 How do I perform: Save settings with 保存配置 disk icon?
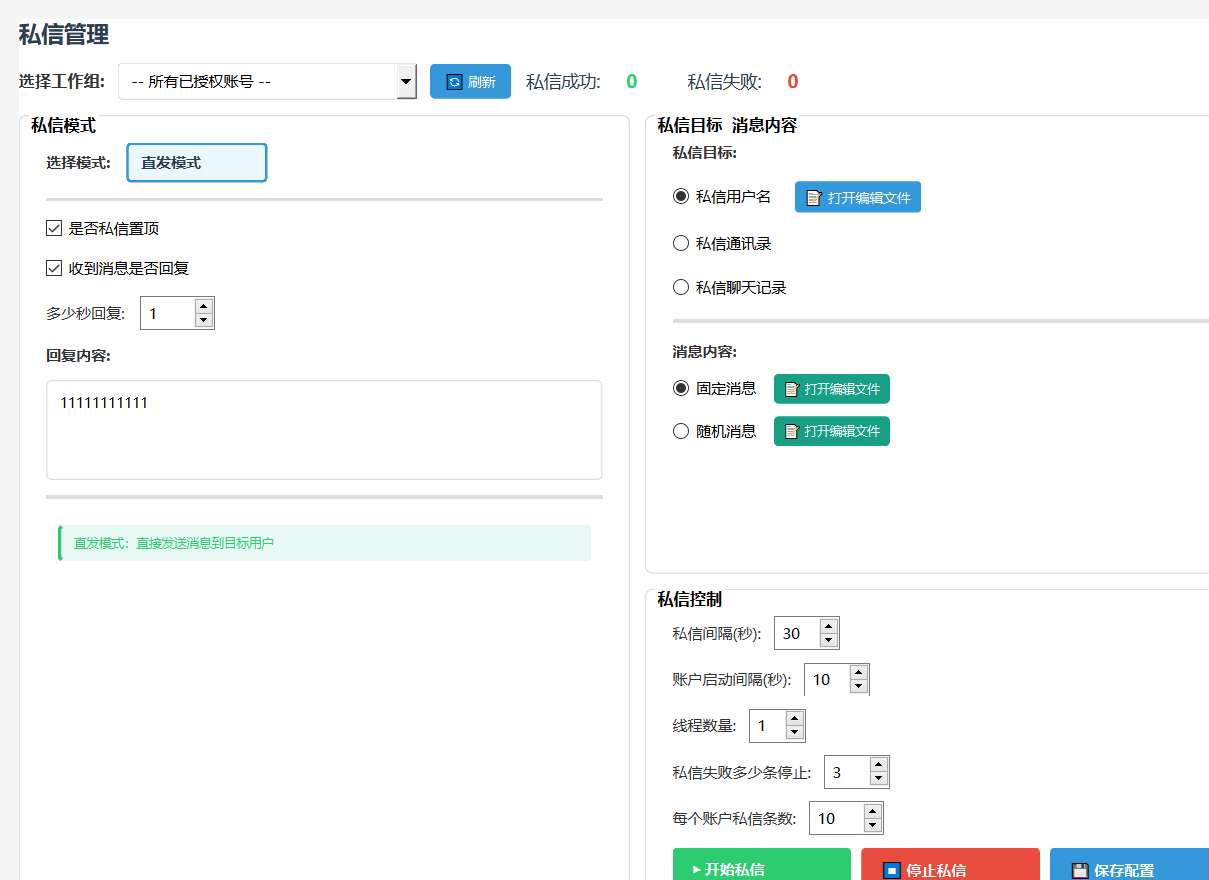pyautogui.click(x=1080, y=870)
